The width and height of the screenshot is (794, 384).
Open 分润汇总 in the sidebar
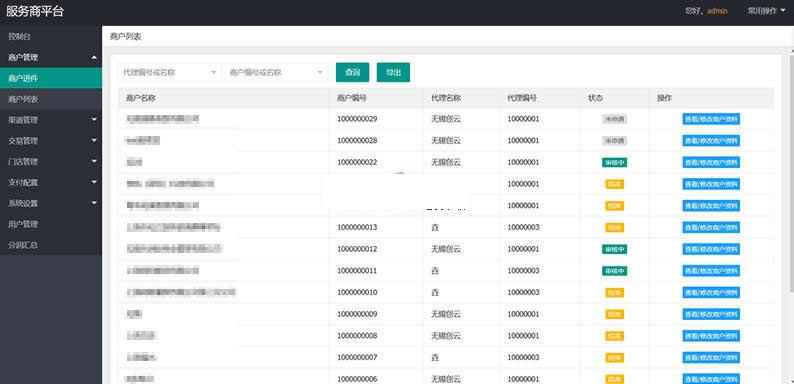[51, 245]
